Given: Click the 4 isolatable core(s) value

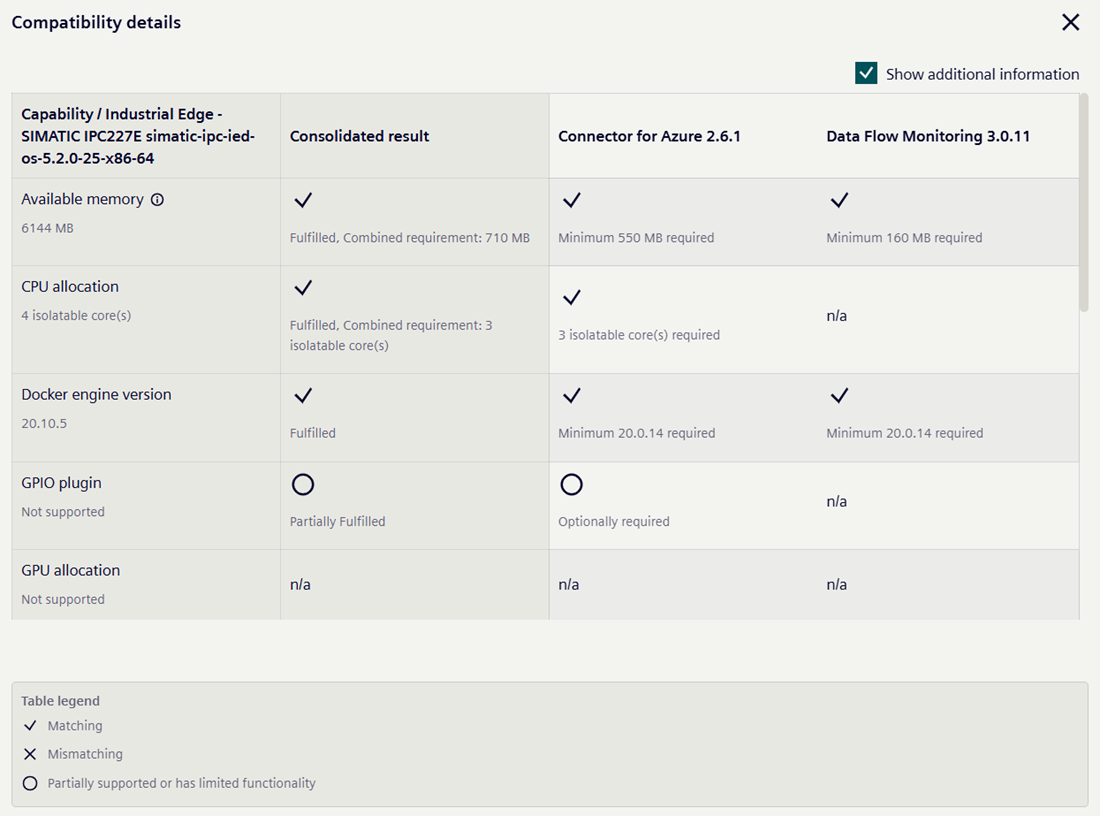Looking at the screenshot, I should pos(76,315).
